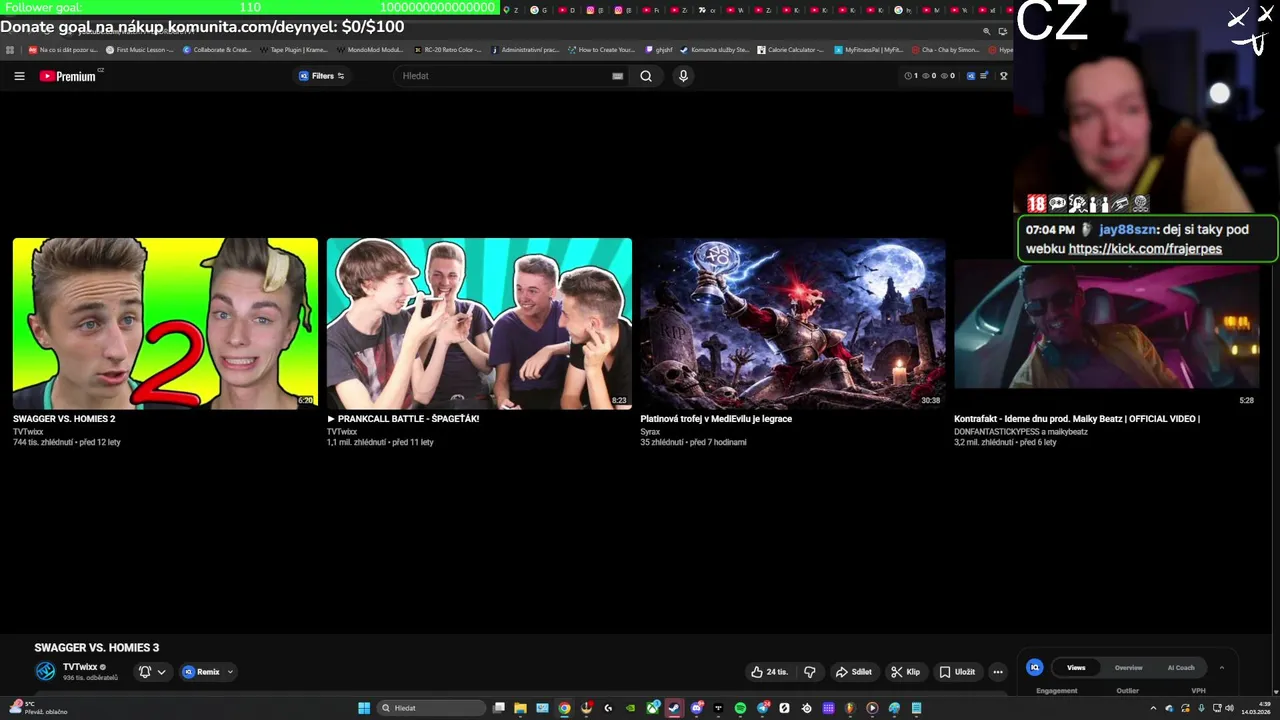Open File Explorer from the taskbar
This screenshot has width=1280, height=720.
[x=520, y=708]
